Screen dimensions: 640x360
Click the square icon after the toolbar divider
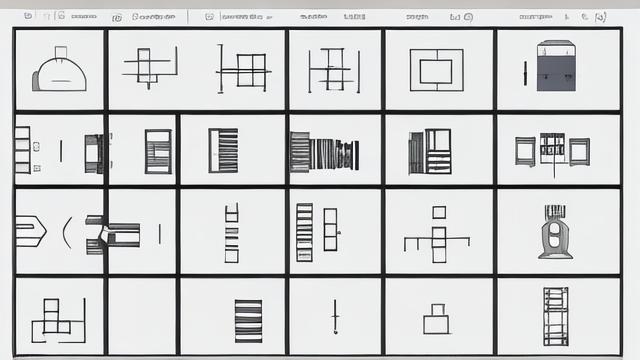click(x=209, y=17)
